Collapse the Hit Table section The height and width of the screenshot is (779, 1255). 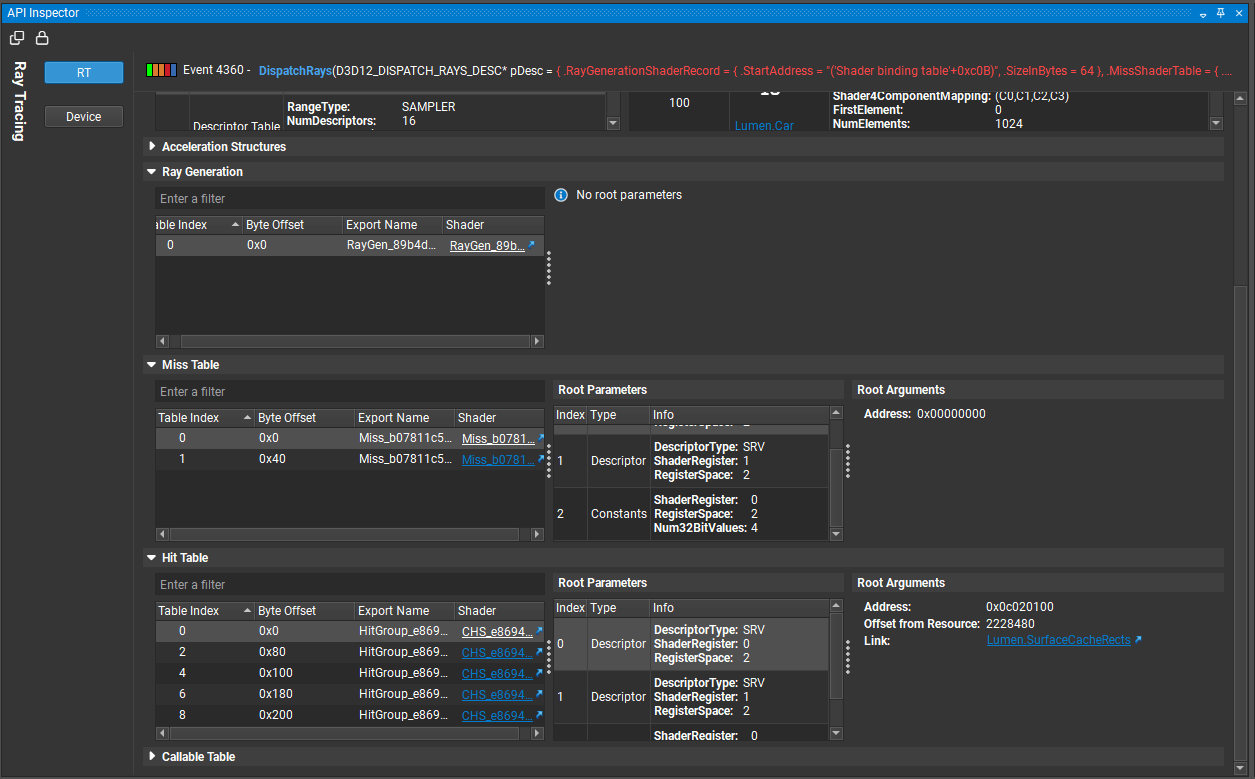152,558
